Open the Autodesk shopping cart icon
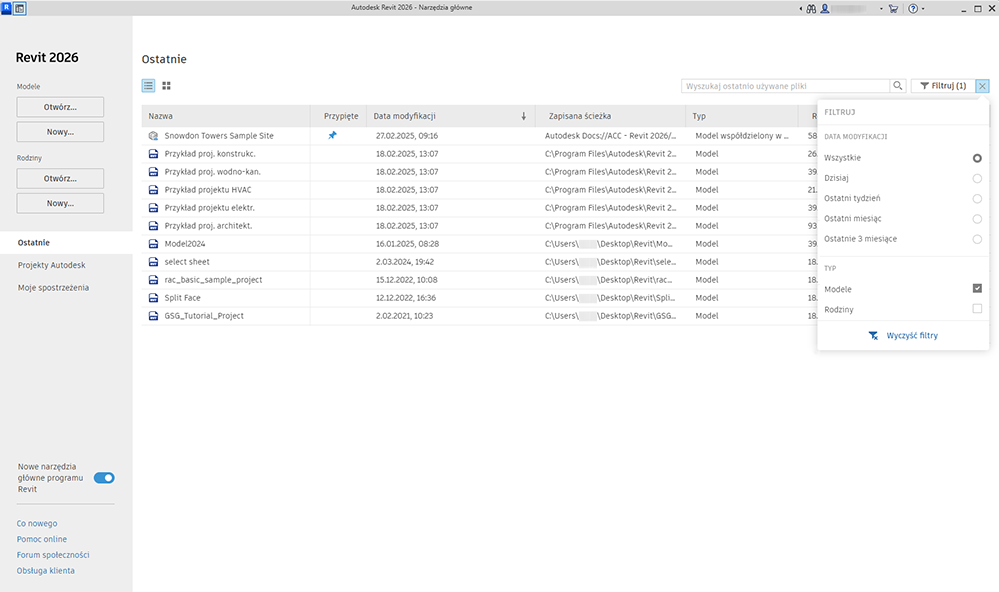The height and width of the screenshot is (592, 999). [893, 9]
